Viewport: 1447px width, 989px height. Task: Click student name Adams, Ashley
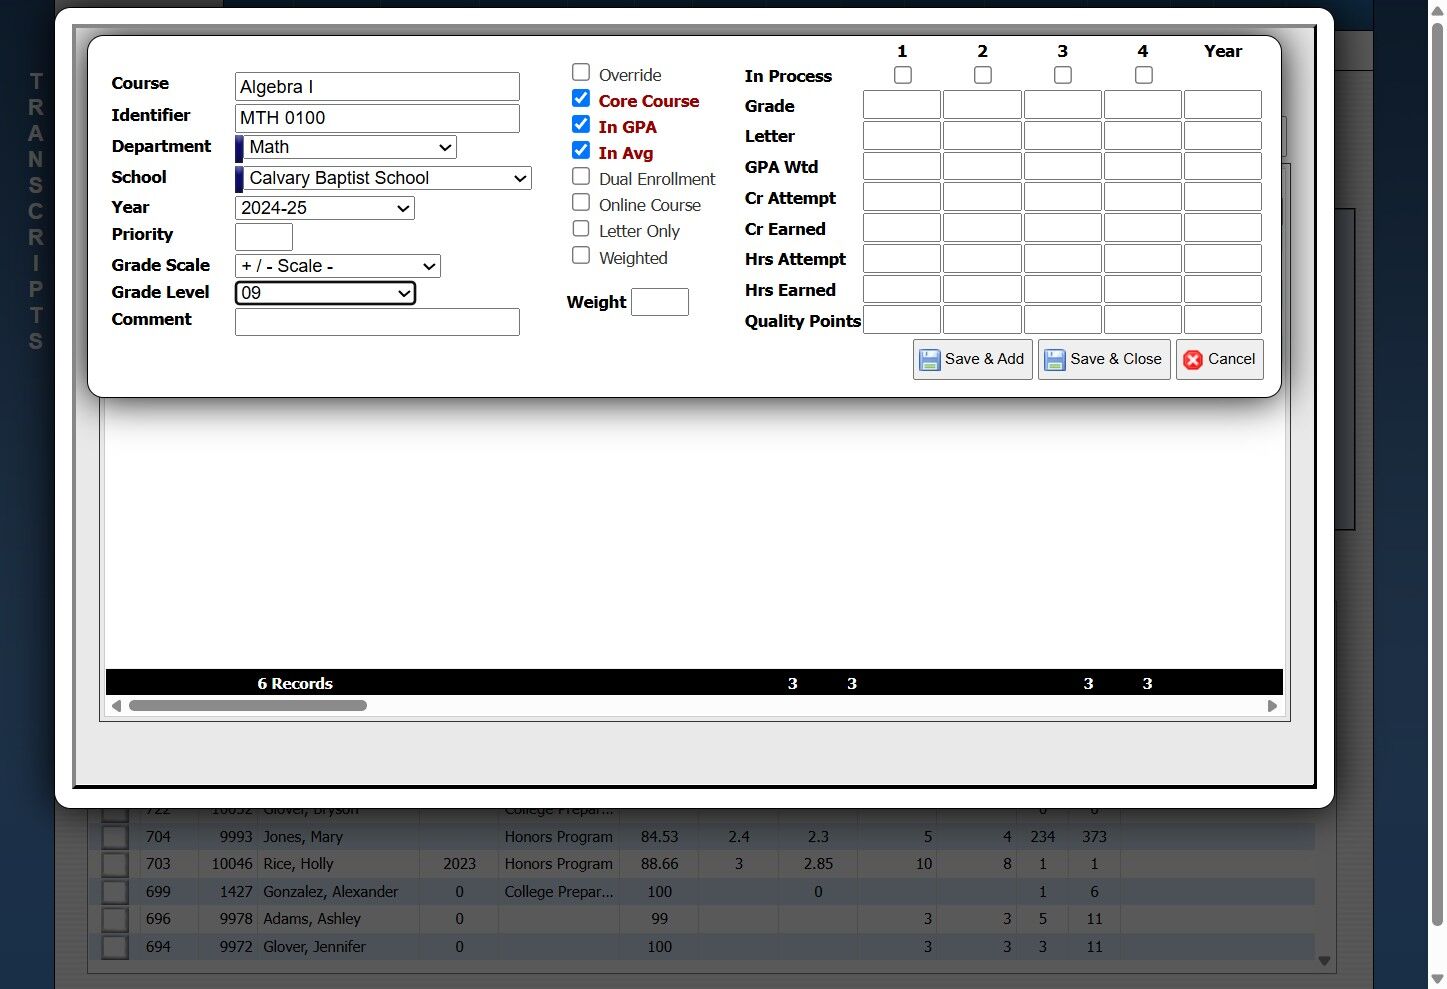coord(312,919)
